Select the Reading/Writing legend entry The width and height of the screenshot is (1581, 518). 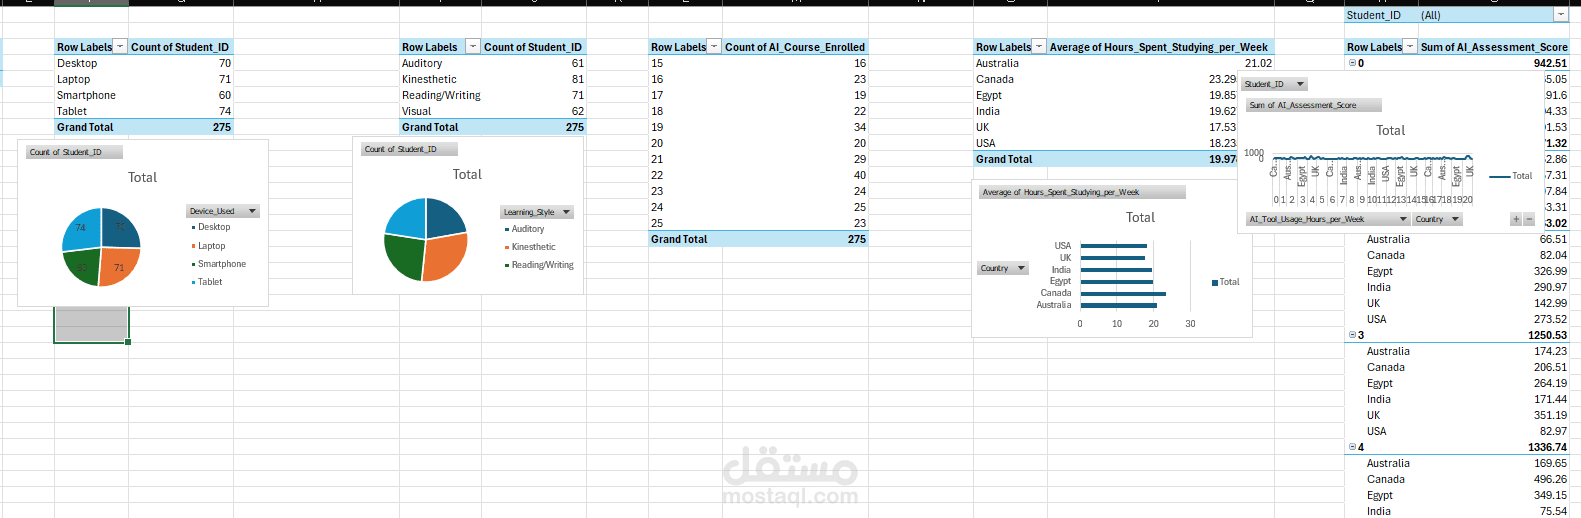click(x=539, y=265)
